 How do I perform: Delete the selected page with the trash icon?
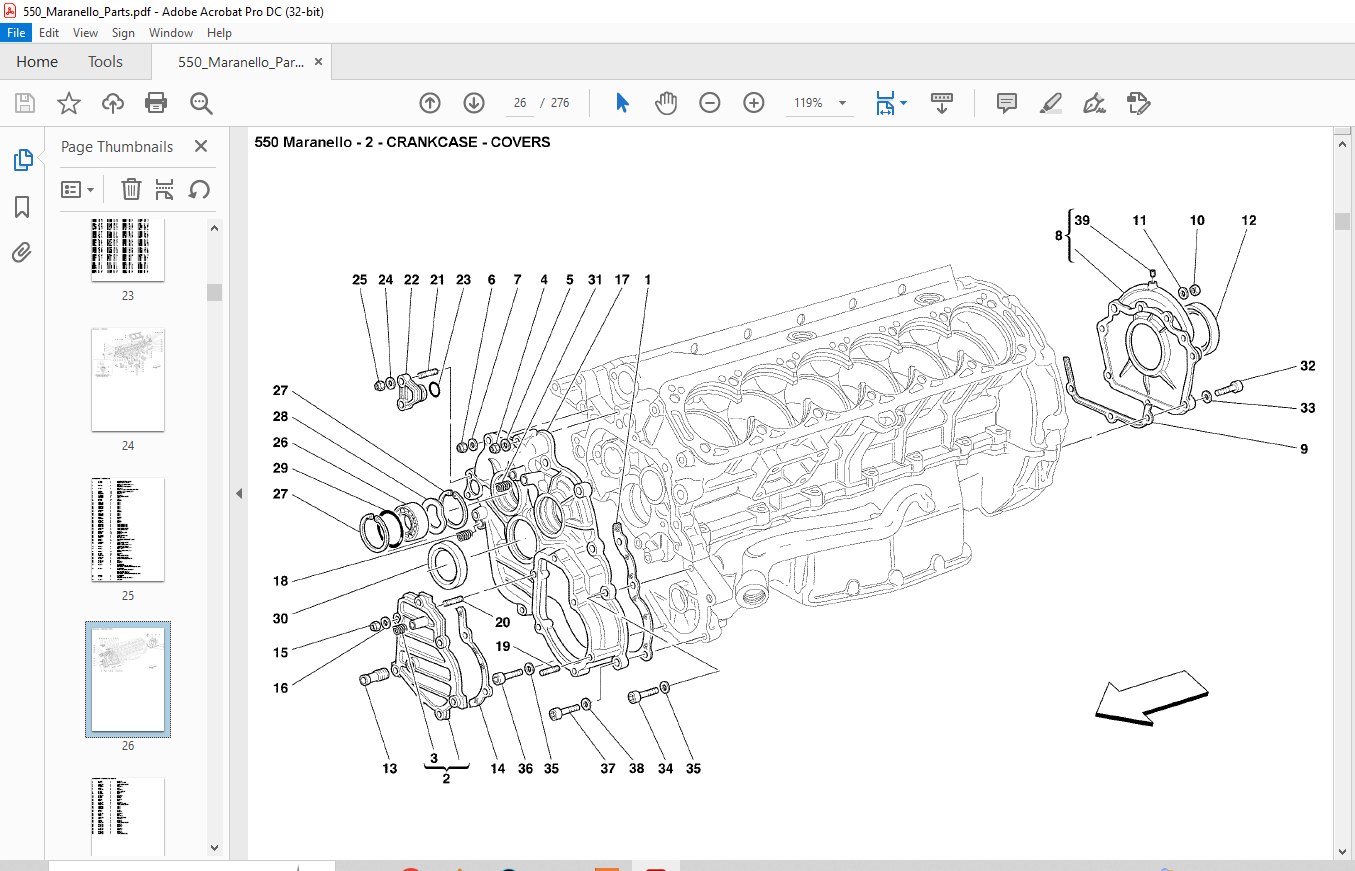coord(131,189)
